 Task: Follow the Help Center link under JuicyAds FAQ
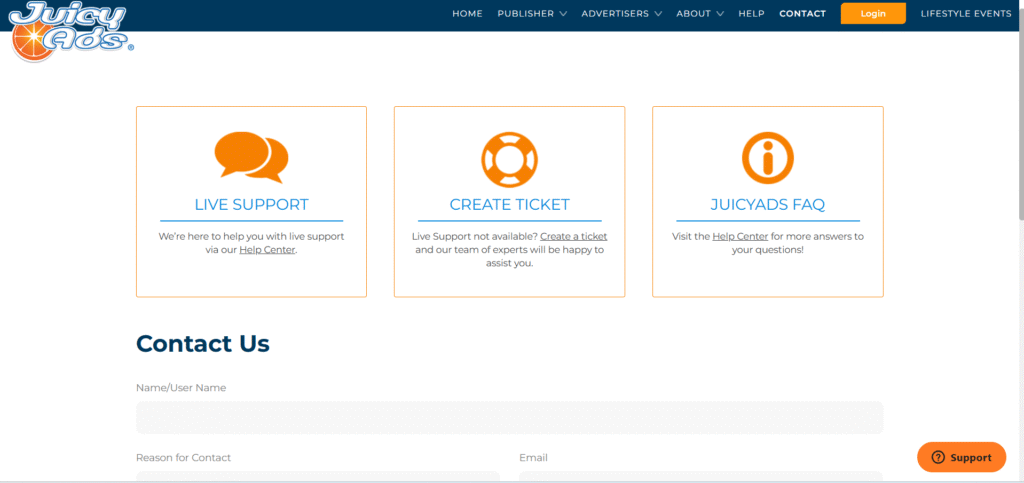tap(740, 236)
